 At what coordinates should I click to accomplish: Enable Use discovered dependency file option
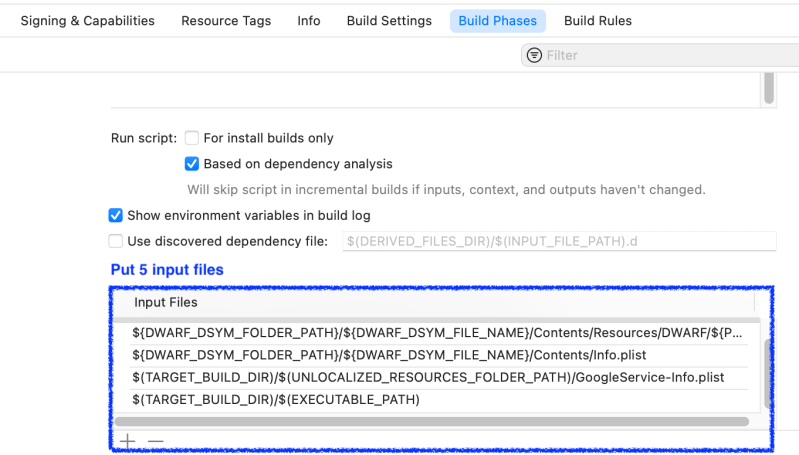click(116, 241)
